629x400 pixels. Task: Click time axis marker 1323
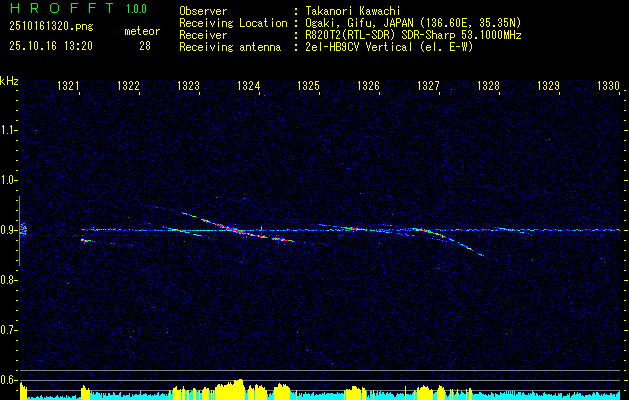click(x=189, y=85)
